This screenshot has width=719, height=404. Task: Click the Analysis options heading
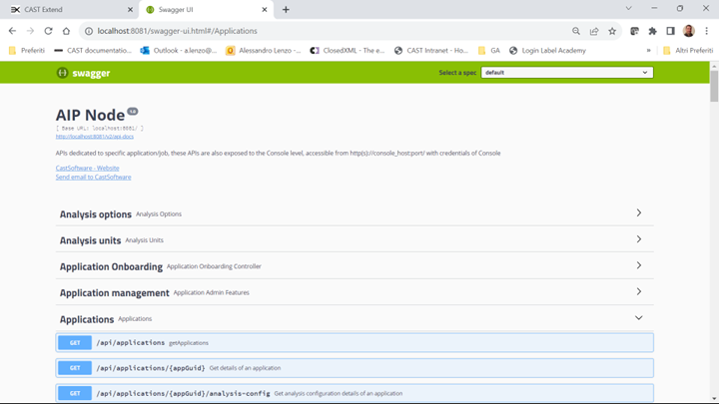(95, 214)
